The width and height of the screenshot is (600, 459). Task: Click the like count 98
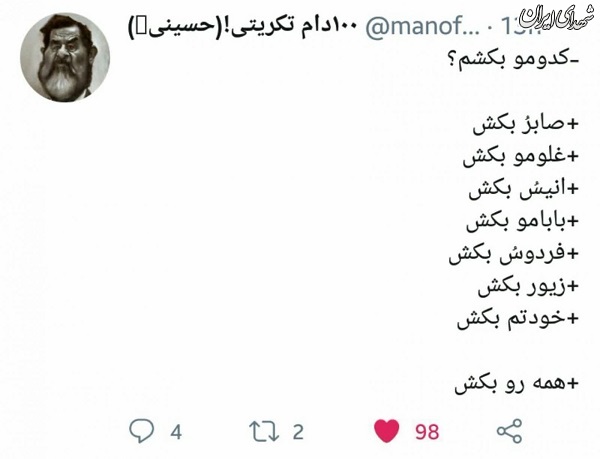pyautogui.click(x=427, y=432)
